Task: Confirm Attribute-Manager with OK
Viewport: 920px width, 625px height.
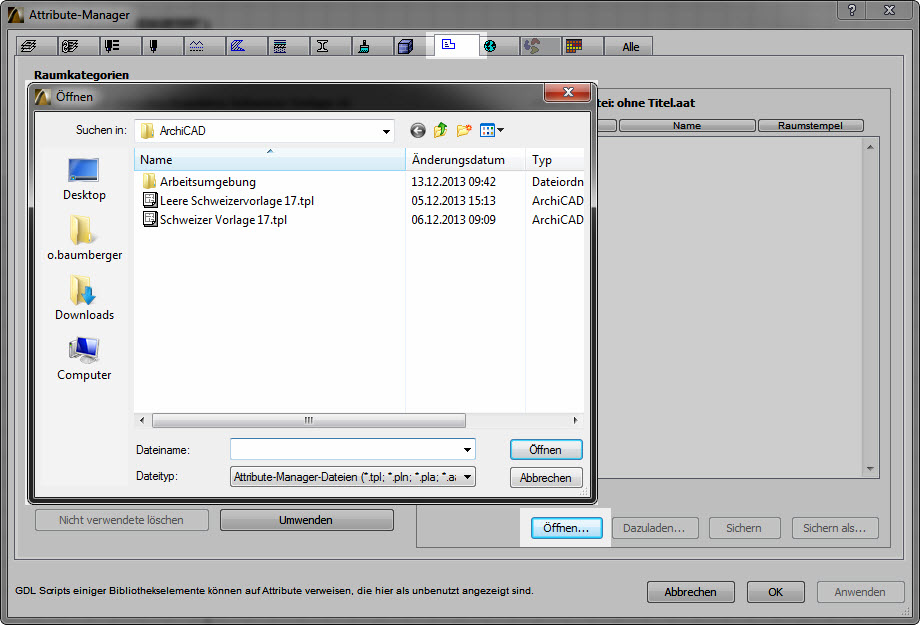Action: 775,592
